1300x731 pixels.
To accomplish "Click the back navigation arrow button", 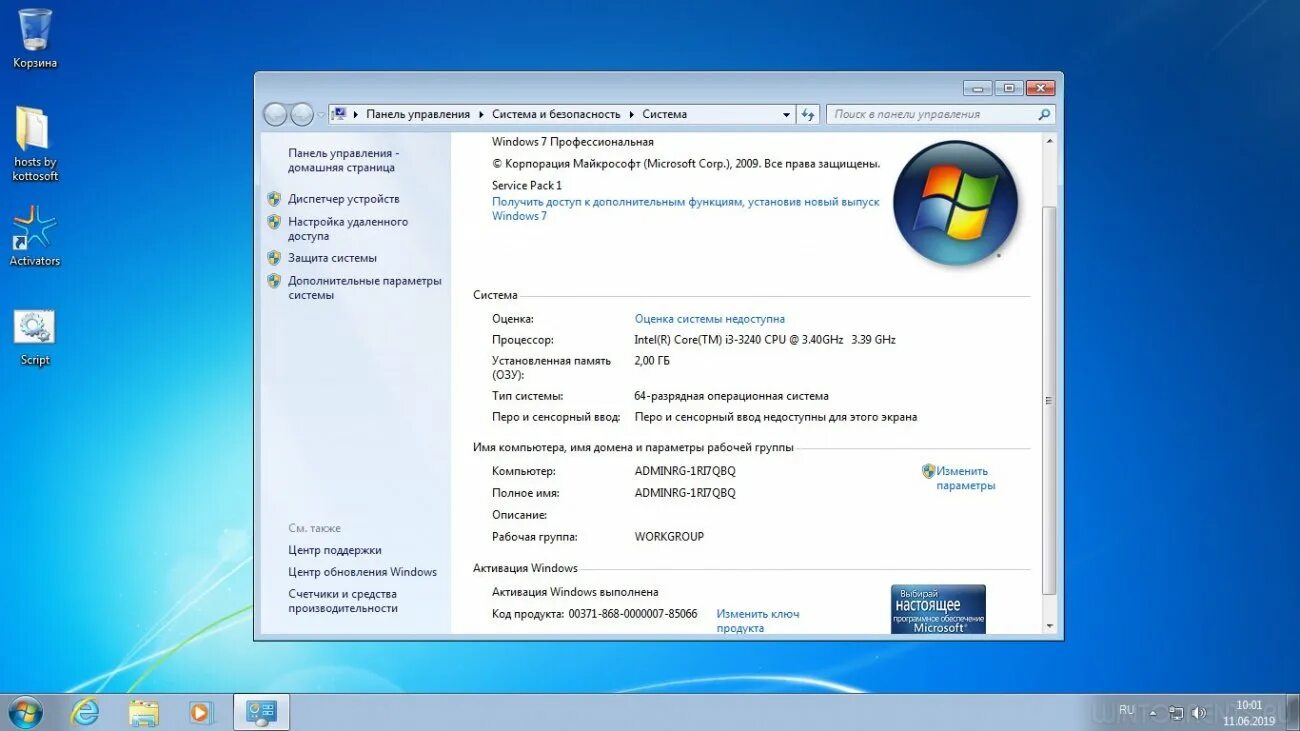I will pos(275,114).
